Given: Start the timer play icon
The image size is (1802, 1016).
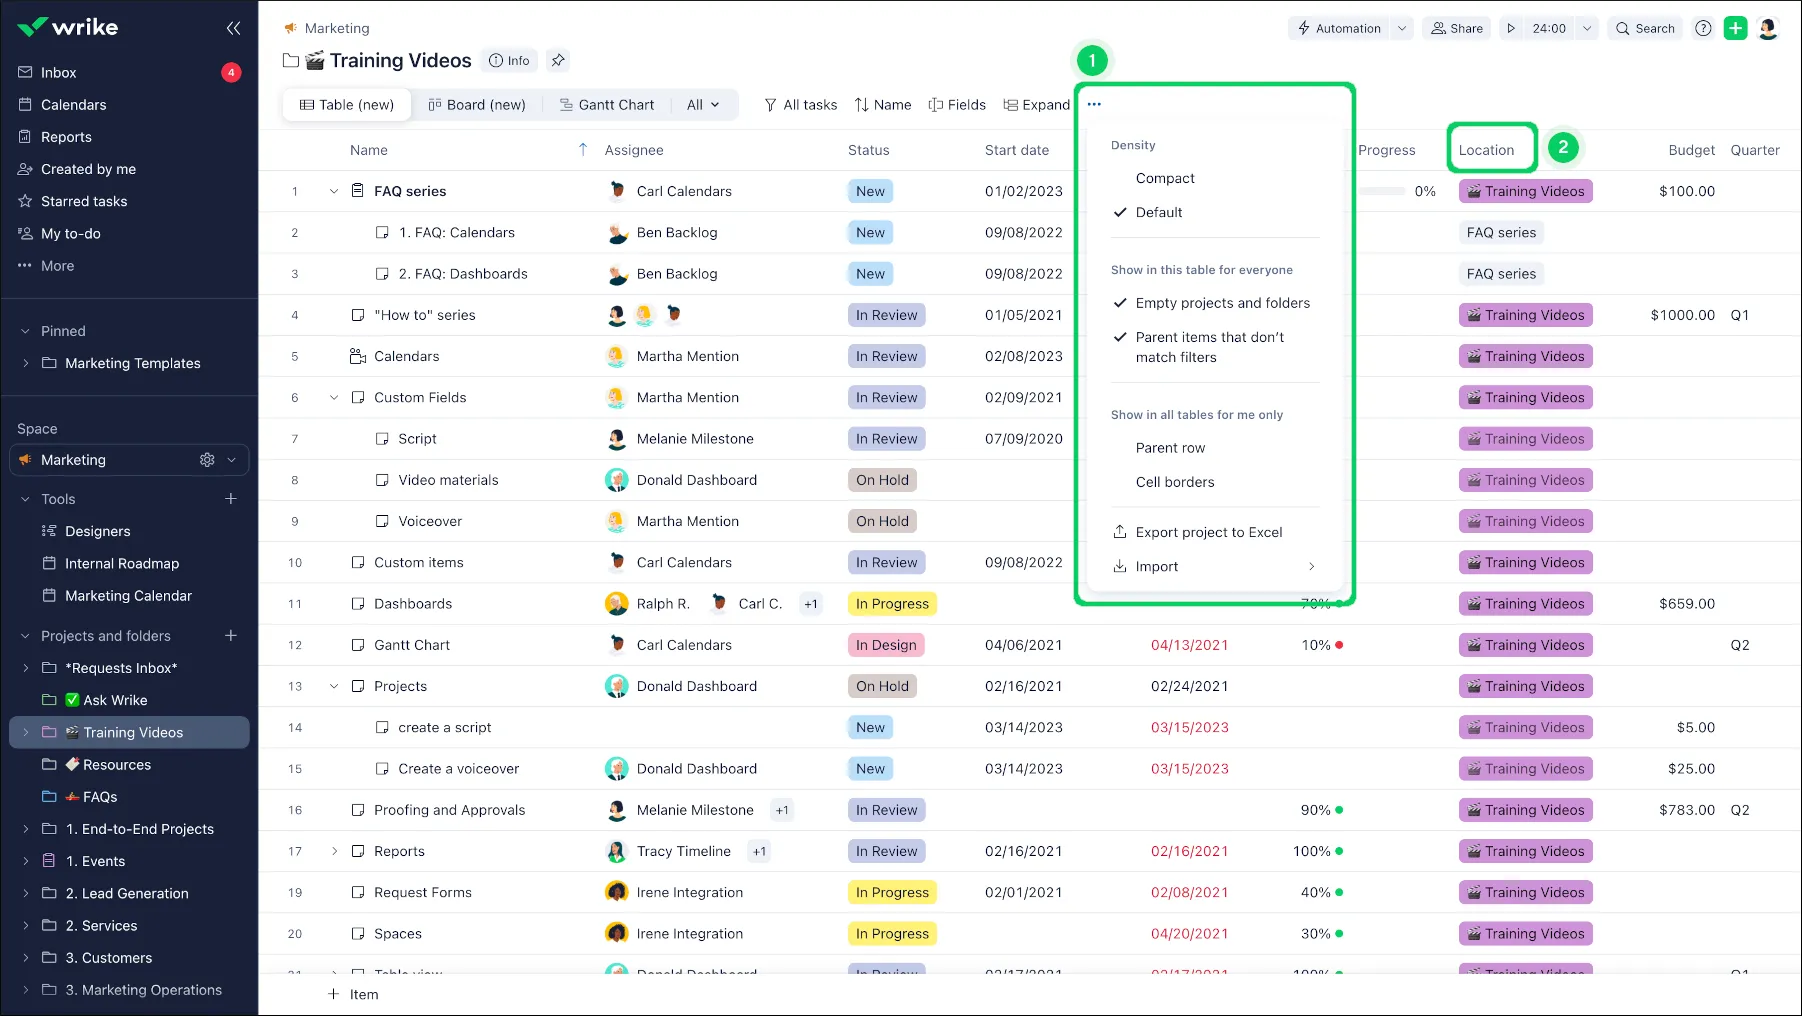Looking at the screenshot, I should tap(1511, 29).
